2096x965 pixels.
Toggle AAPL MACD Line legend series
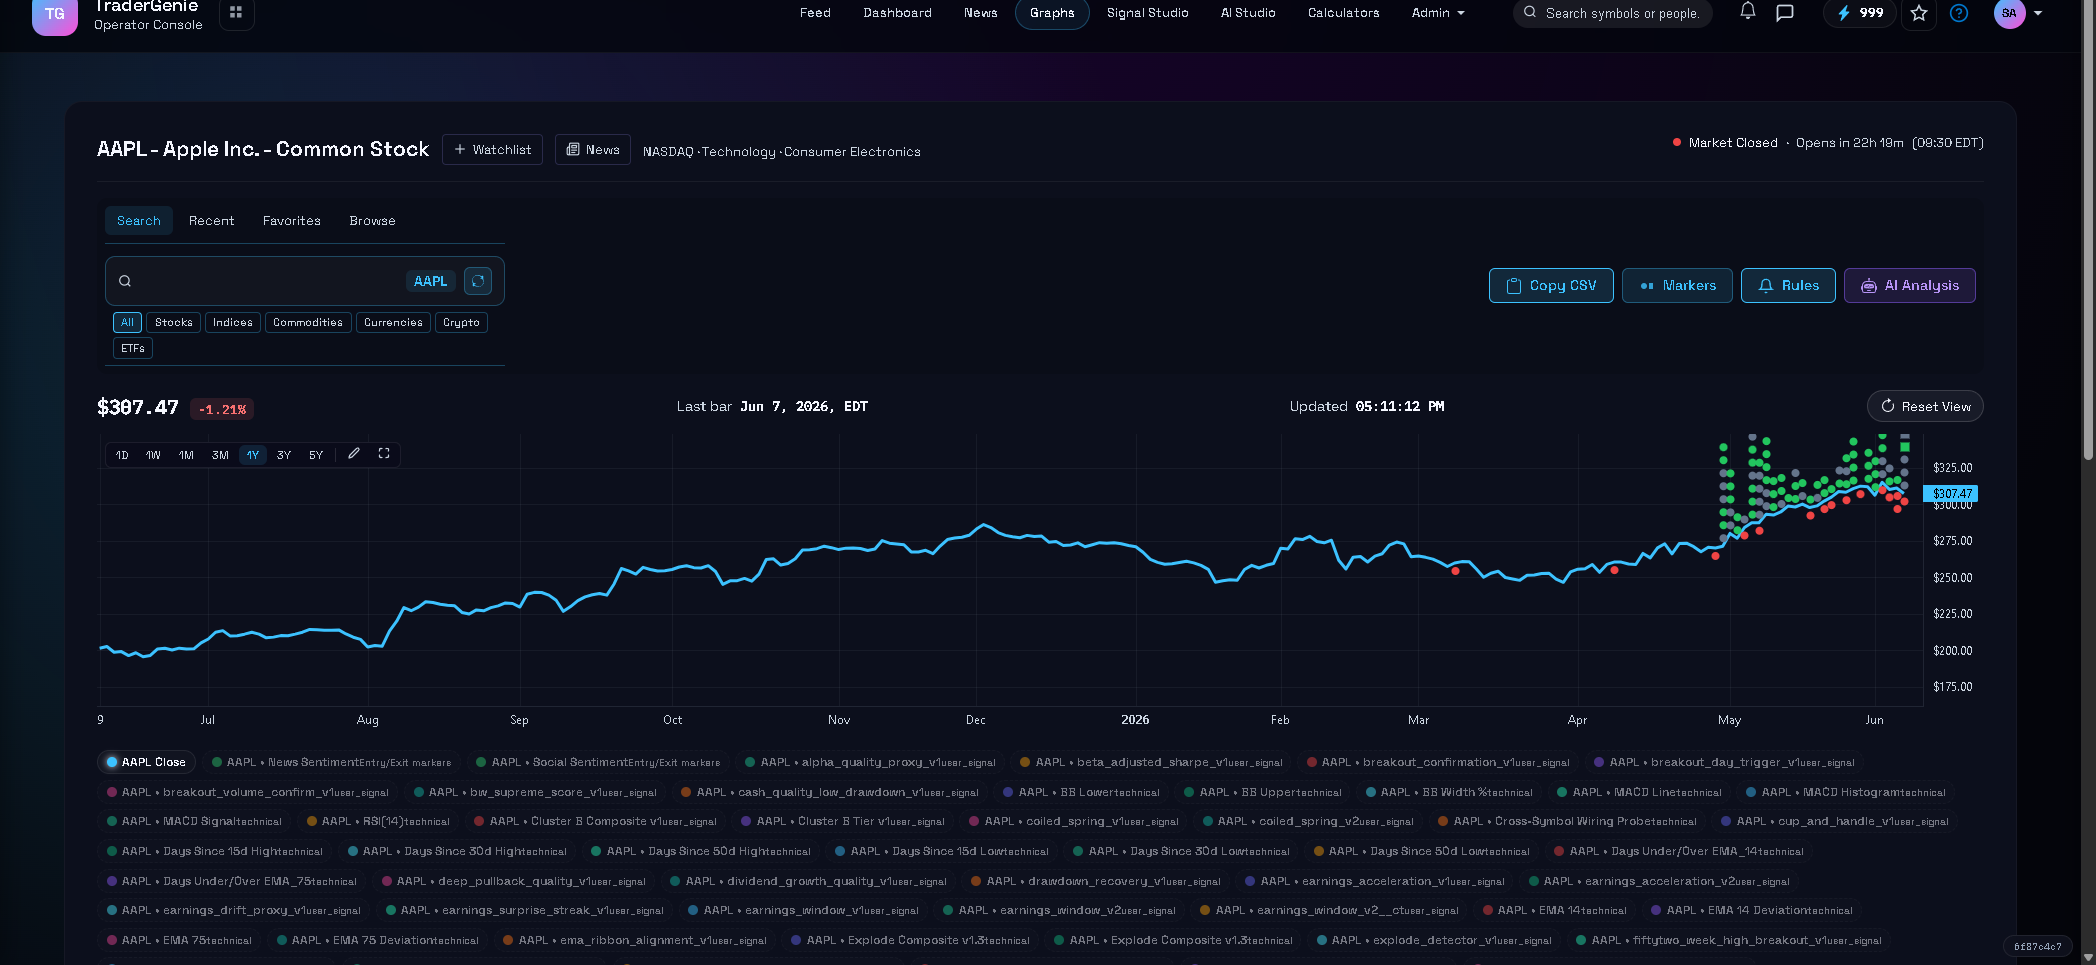(1640, 792)
